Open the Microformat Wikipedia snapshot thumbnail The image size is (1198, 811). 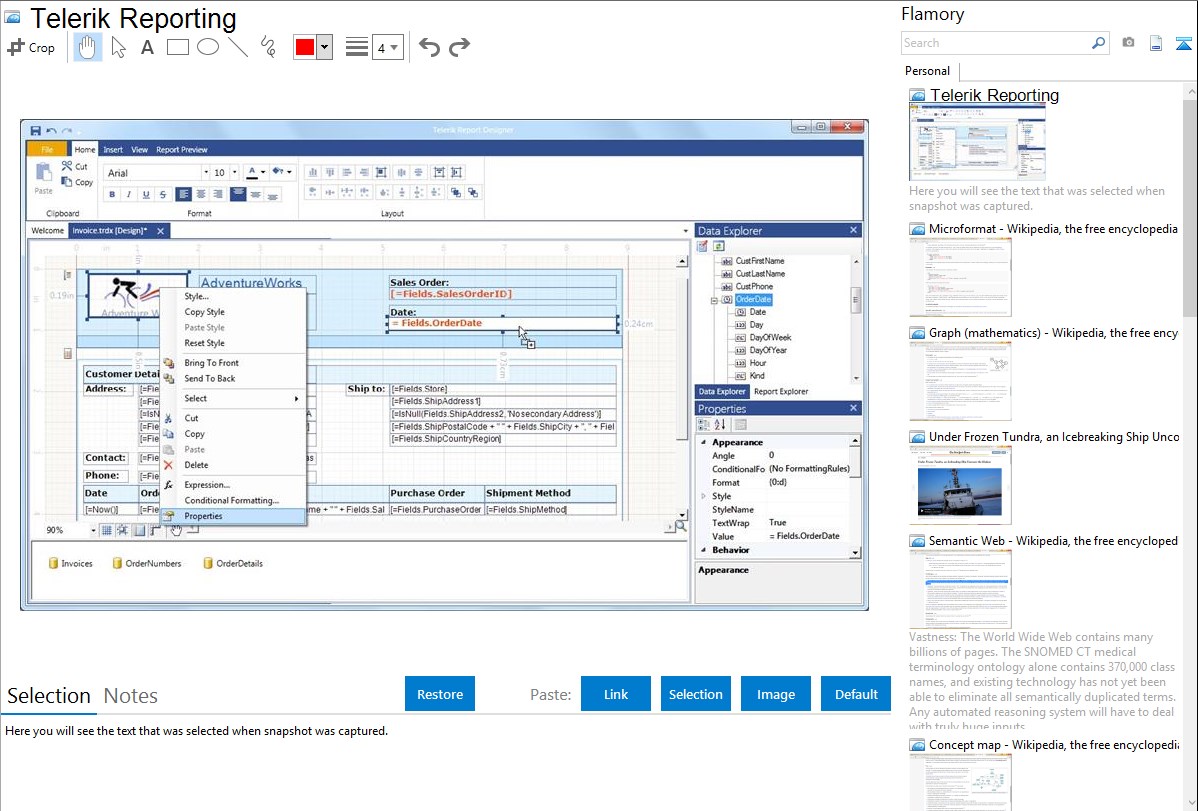pos(960,277)
